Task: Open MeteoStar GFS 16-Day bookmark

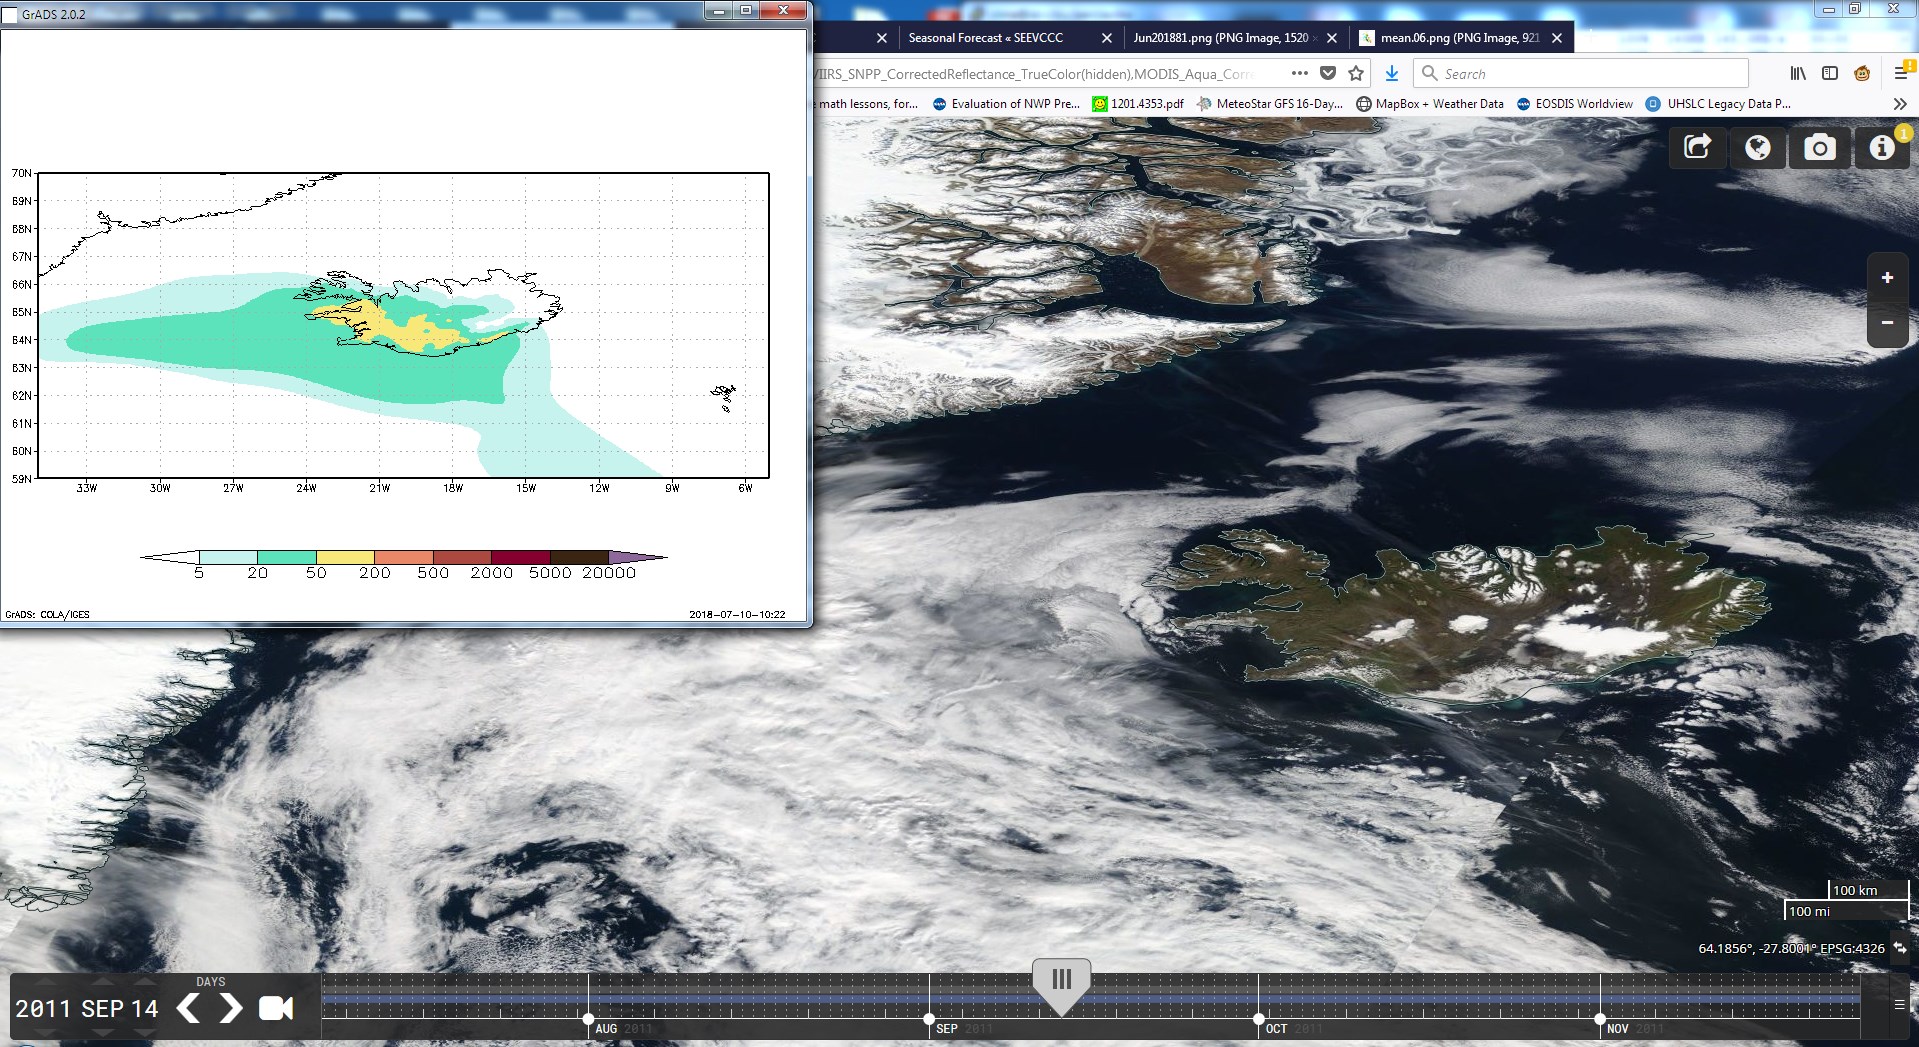Action: pos(1270,104)
